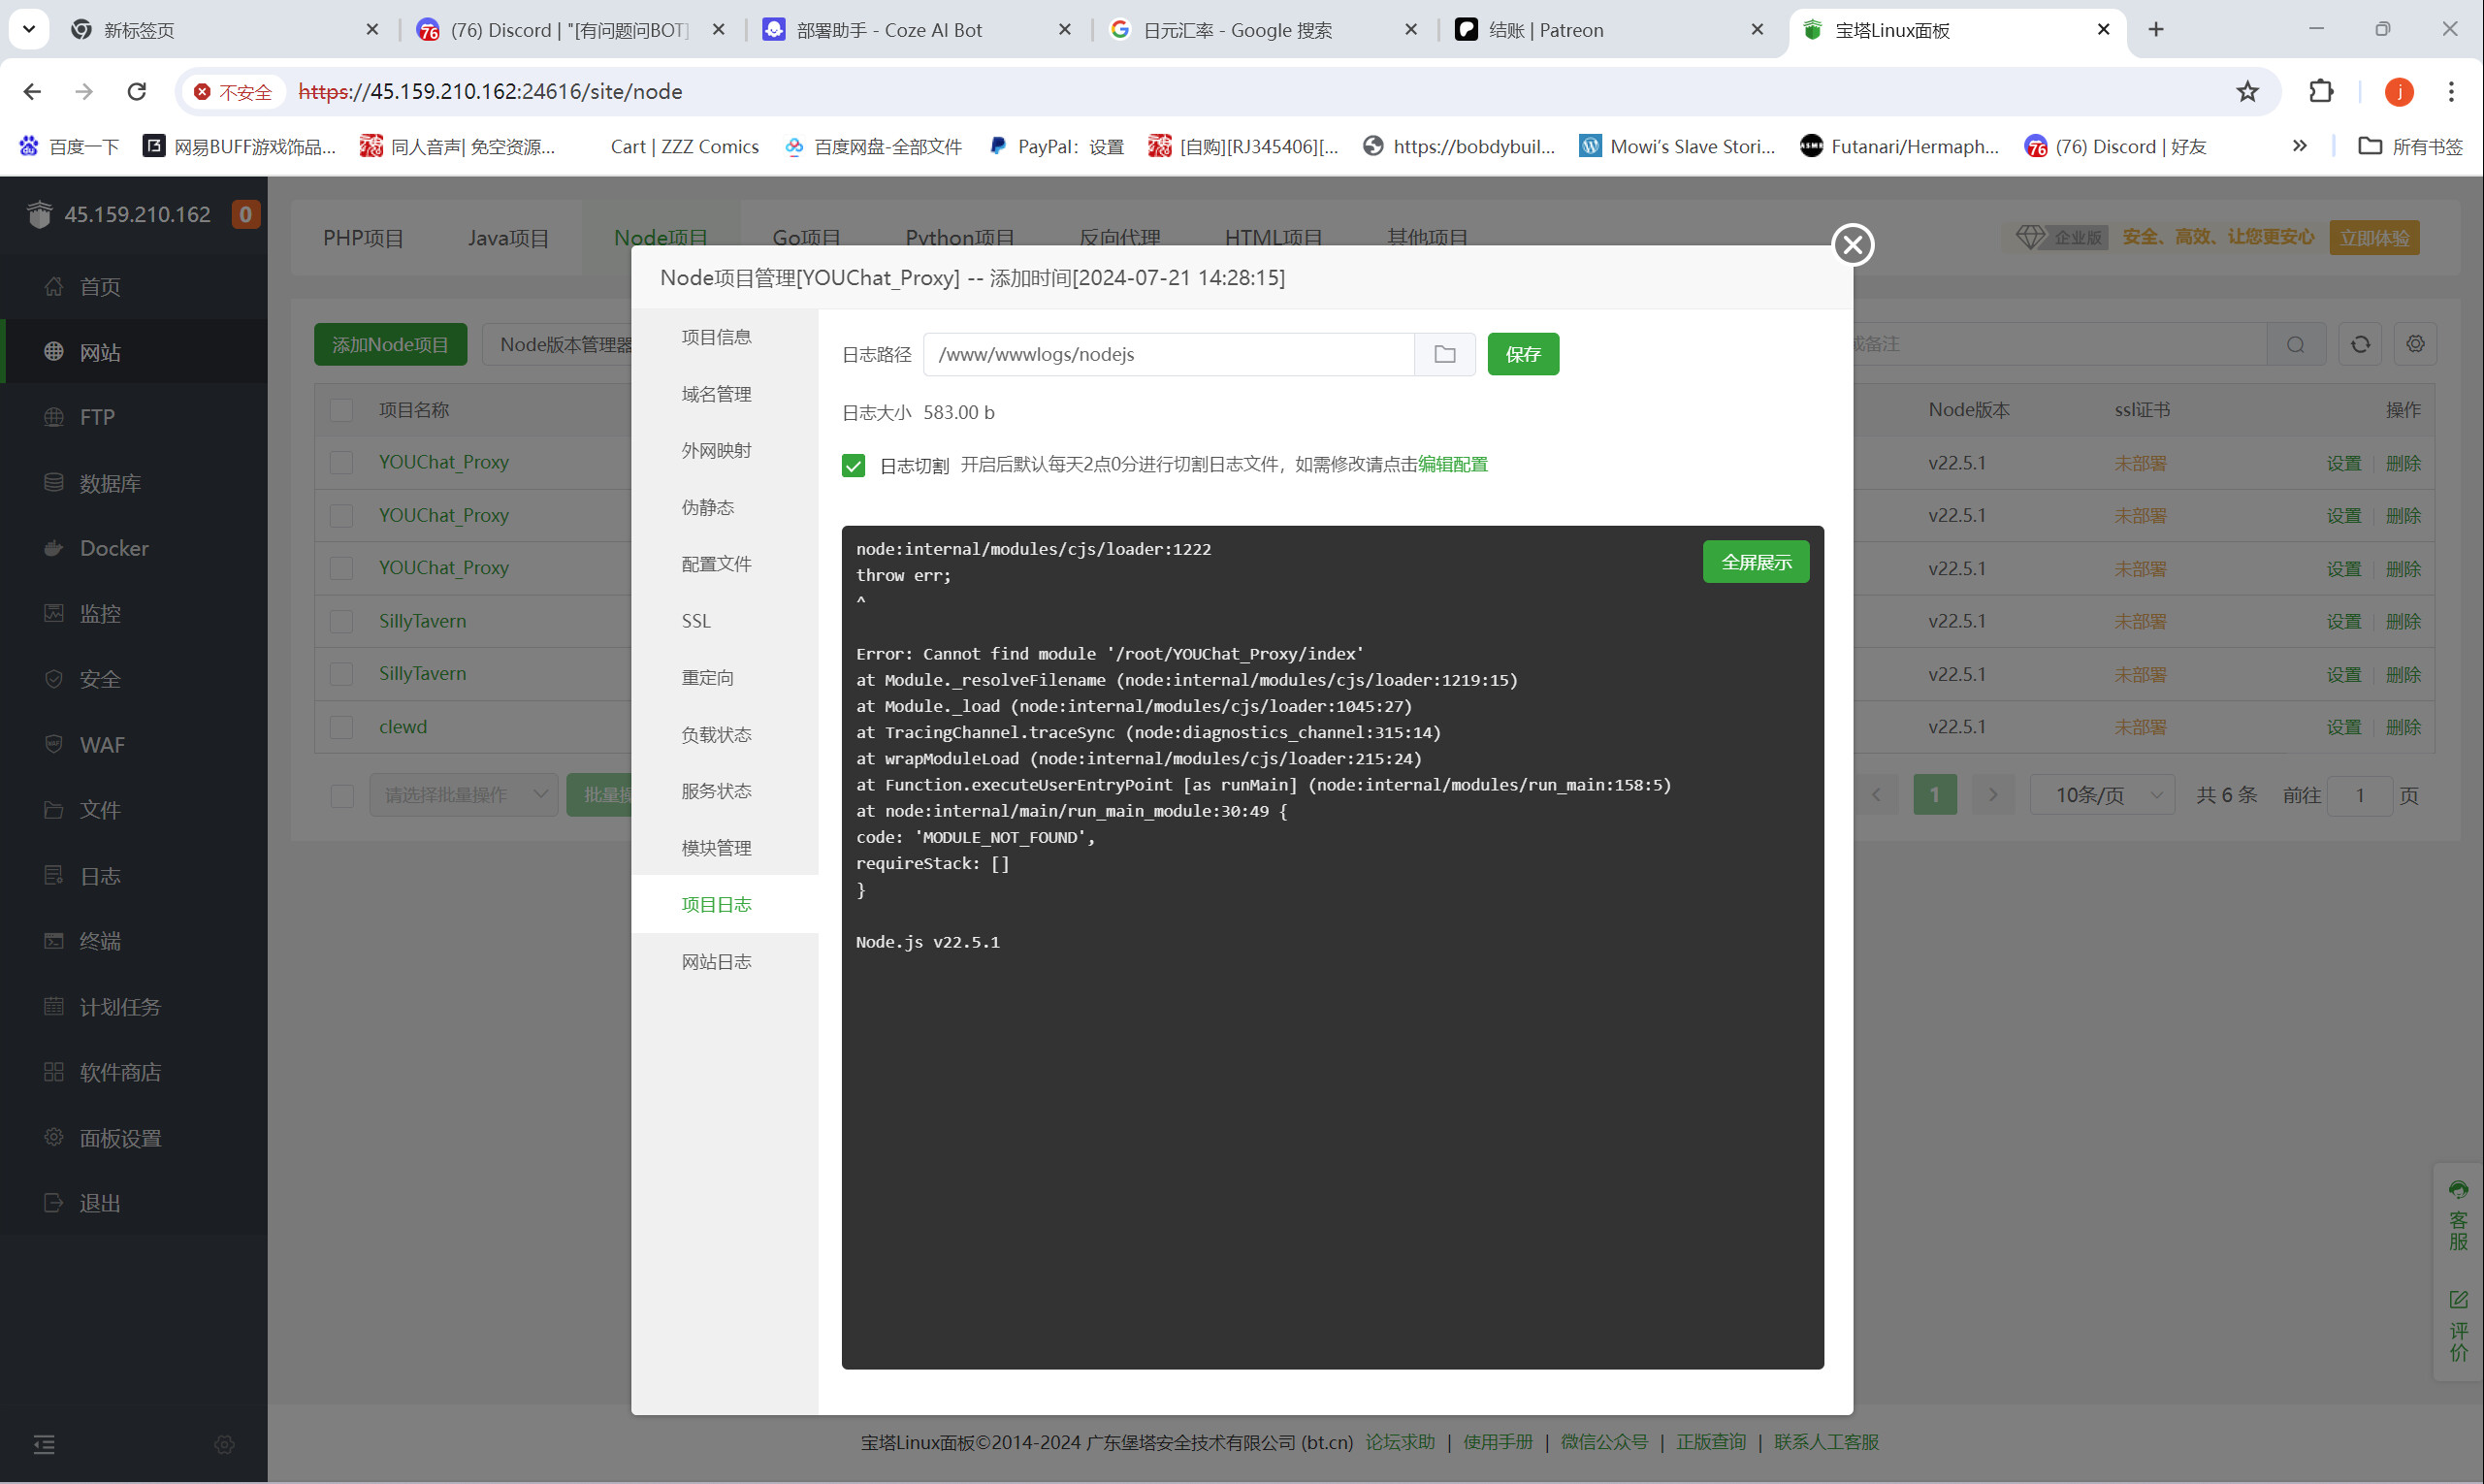Bookmark this page with star icon
Screen dimensions: 2484x1484
2247,91
